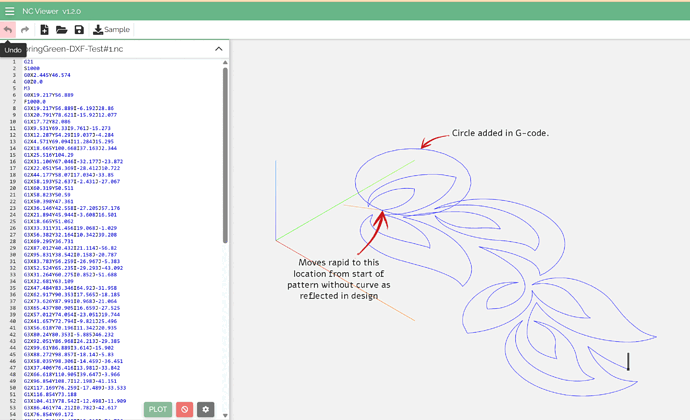This screenshot has width=690, height=420.
Task: Click the F1000.0 feed rate line
Action: point(35,101)
